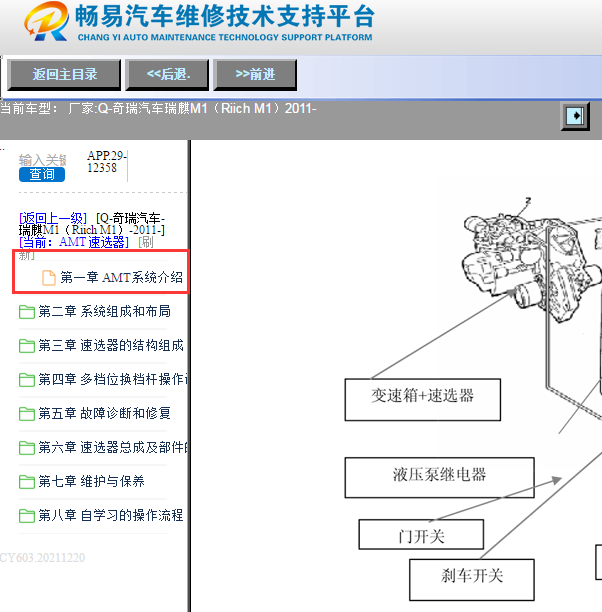Viewport: 602px width, 612px height.
Task: Go forward with the >>前进 button
Action: (255, 75)
